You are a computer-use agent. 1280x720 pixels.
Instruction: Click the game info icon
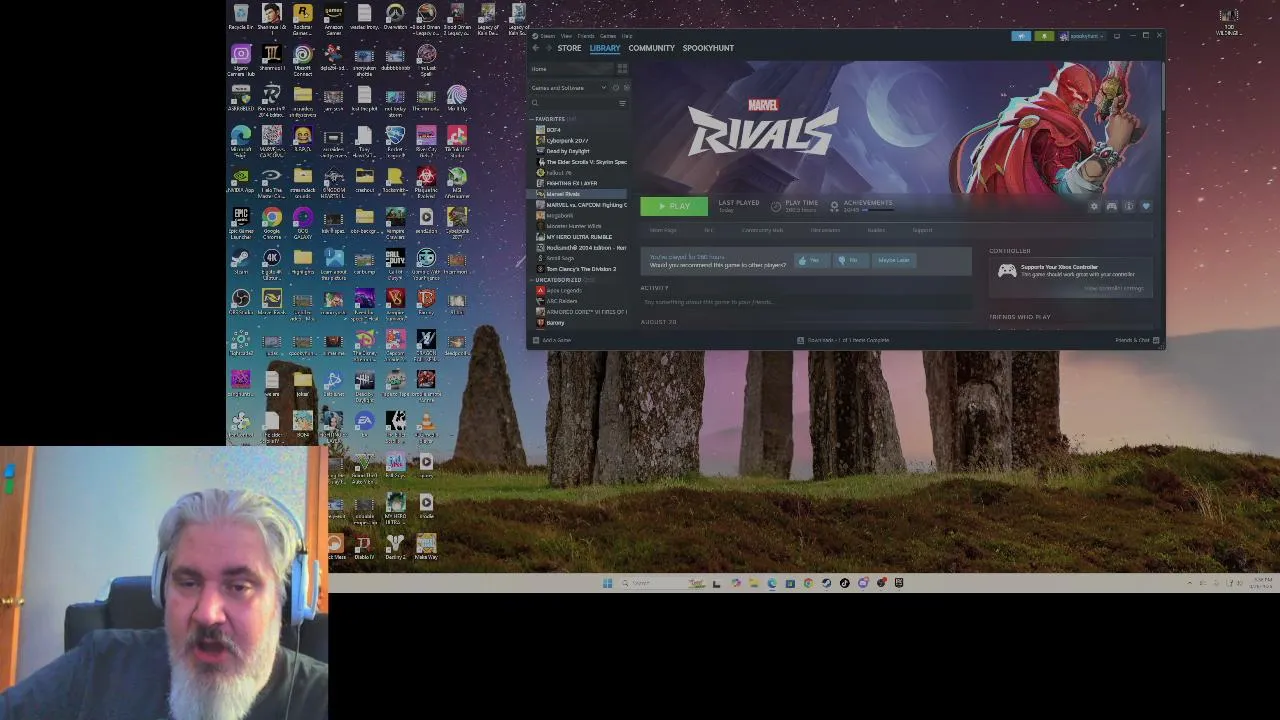(1129, 206)
